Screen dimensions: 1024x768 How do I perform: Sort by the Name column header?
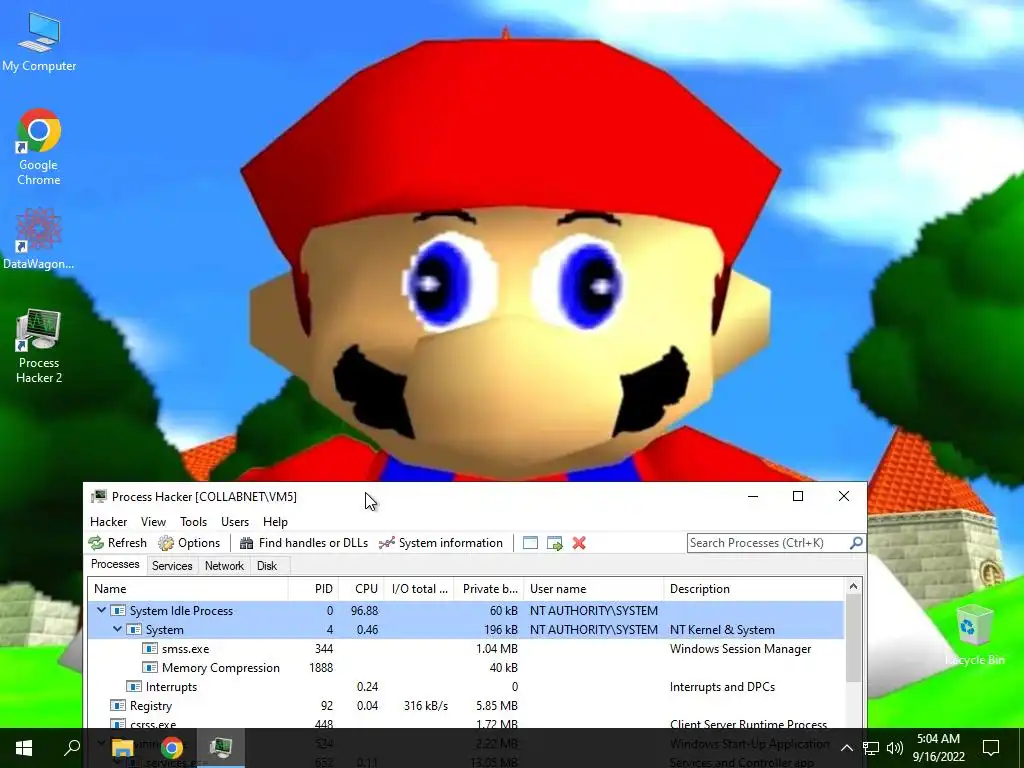pyautogui.click(x=188, y=588)
